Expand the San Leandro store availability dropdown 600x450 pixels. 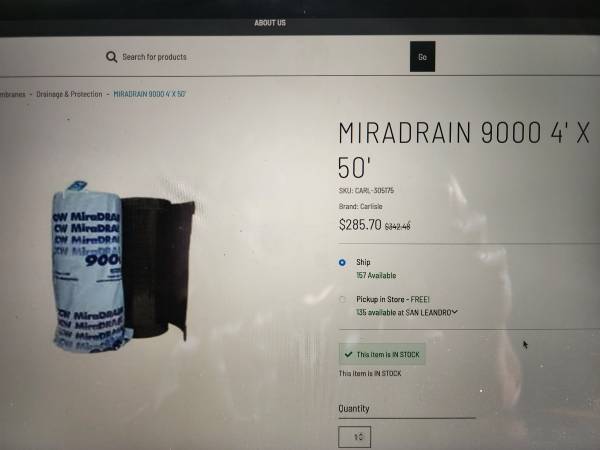coord(454,312)
